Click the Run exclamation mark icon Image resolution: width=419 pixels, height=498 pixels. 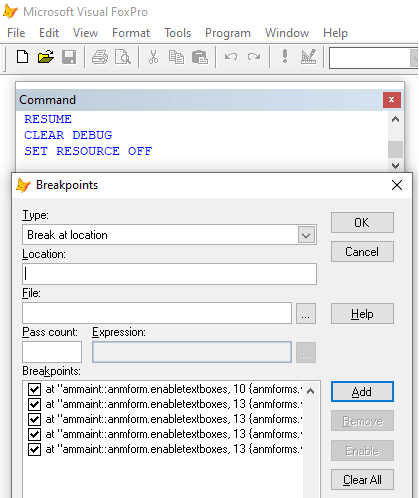285,56
